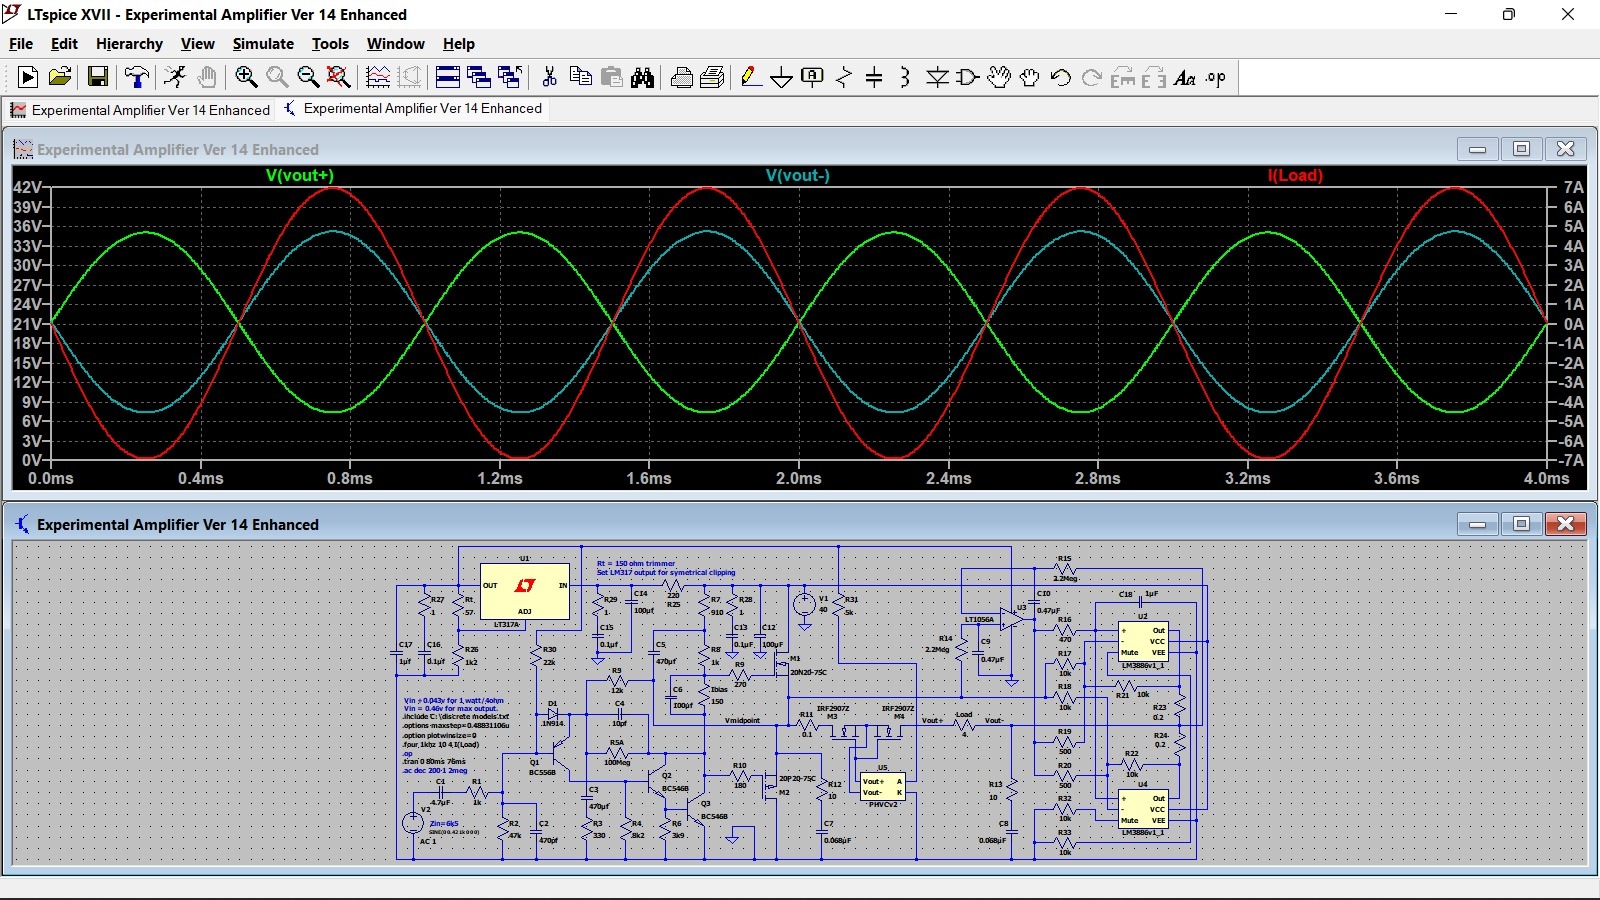Print with the second printer icon

click(712, 77)
